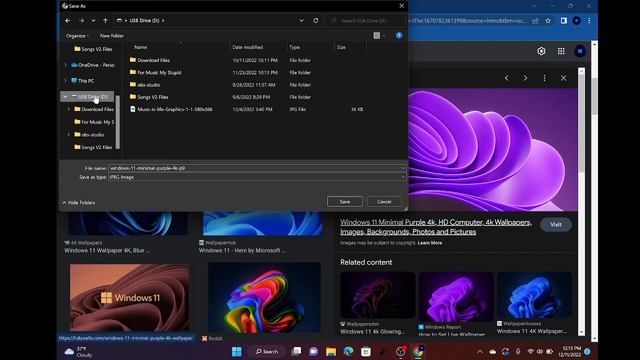Open the address bar previous locations dropdown
The image size is (640, 360).
pos(301,20)
